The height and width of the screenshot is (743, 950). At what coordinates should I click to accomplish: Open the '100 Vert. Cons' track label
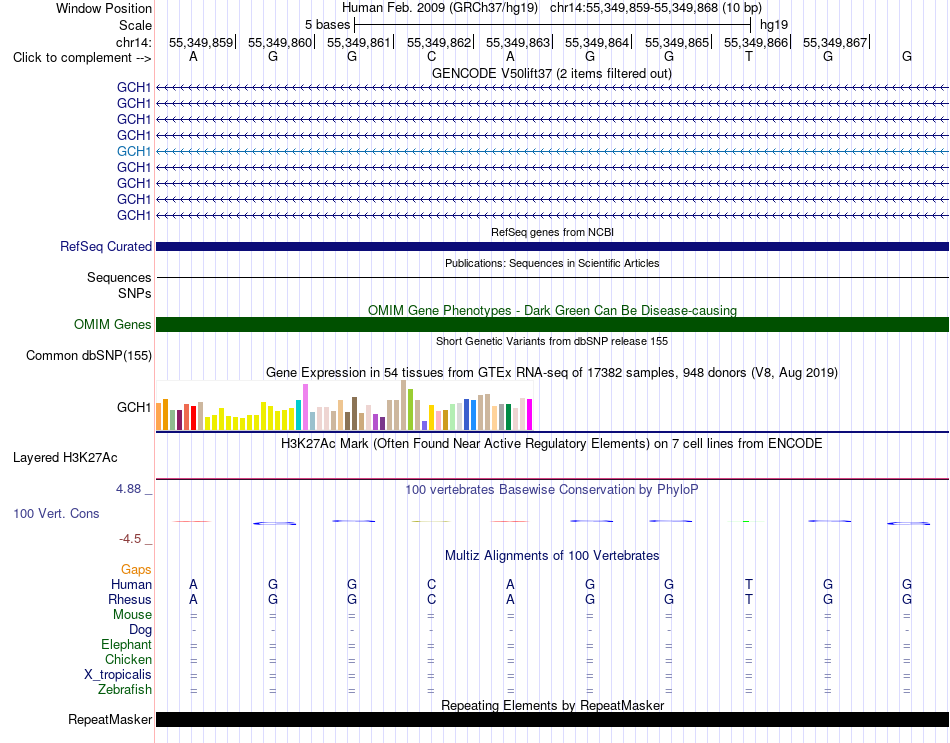click(56, 513)
